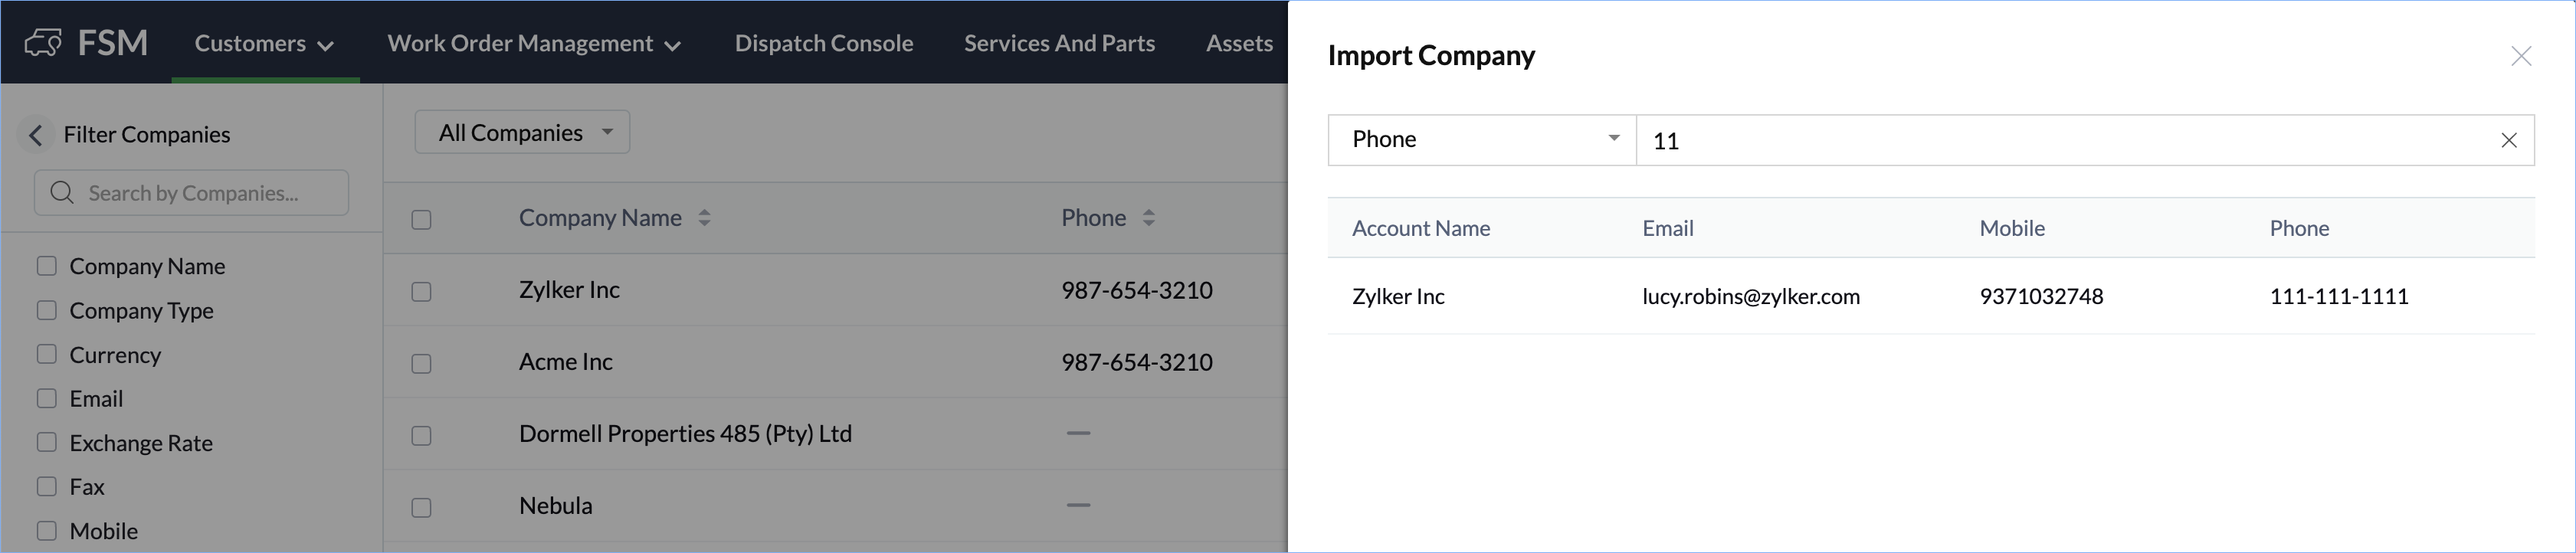Viewport: 2576px width, 553px height.
Task: Collapse the Filter Companies back arrow
Action: pyautogui.click(x=36, y=135)
